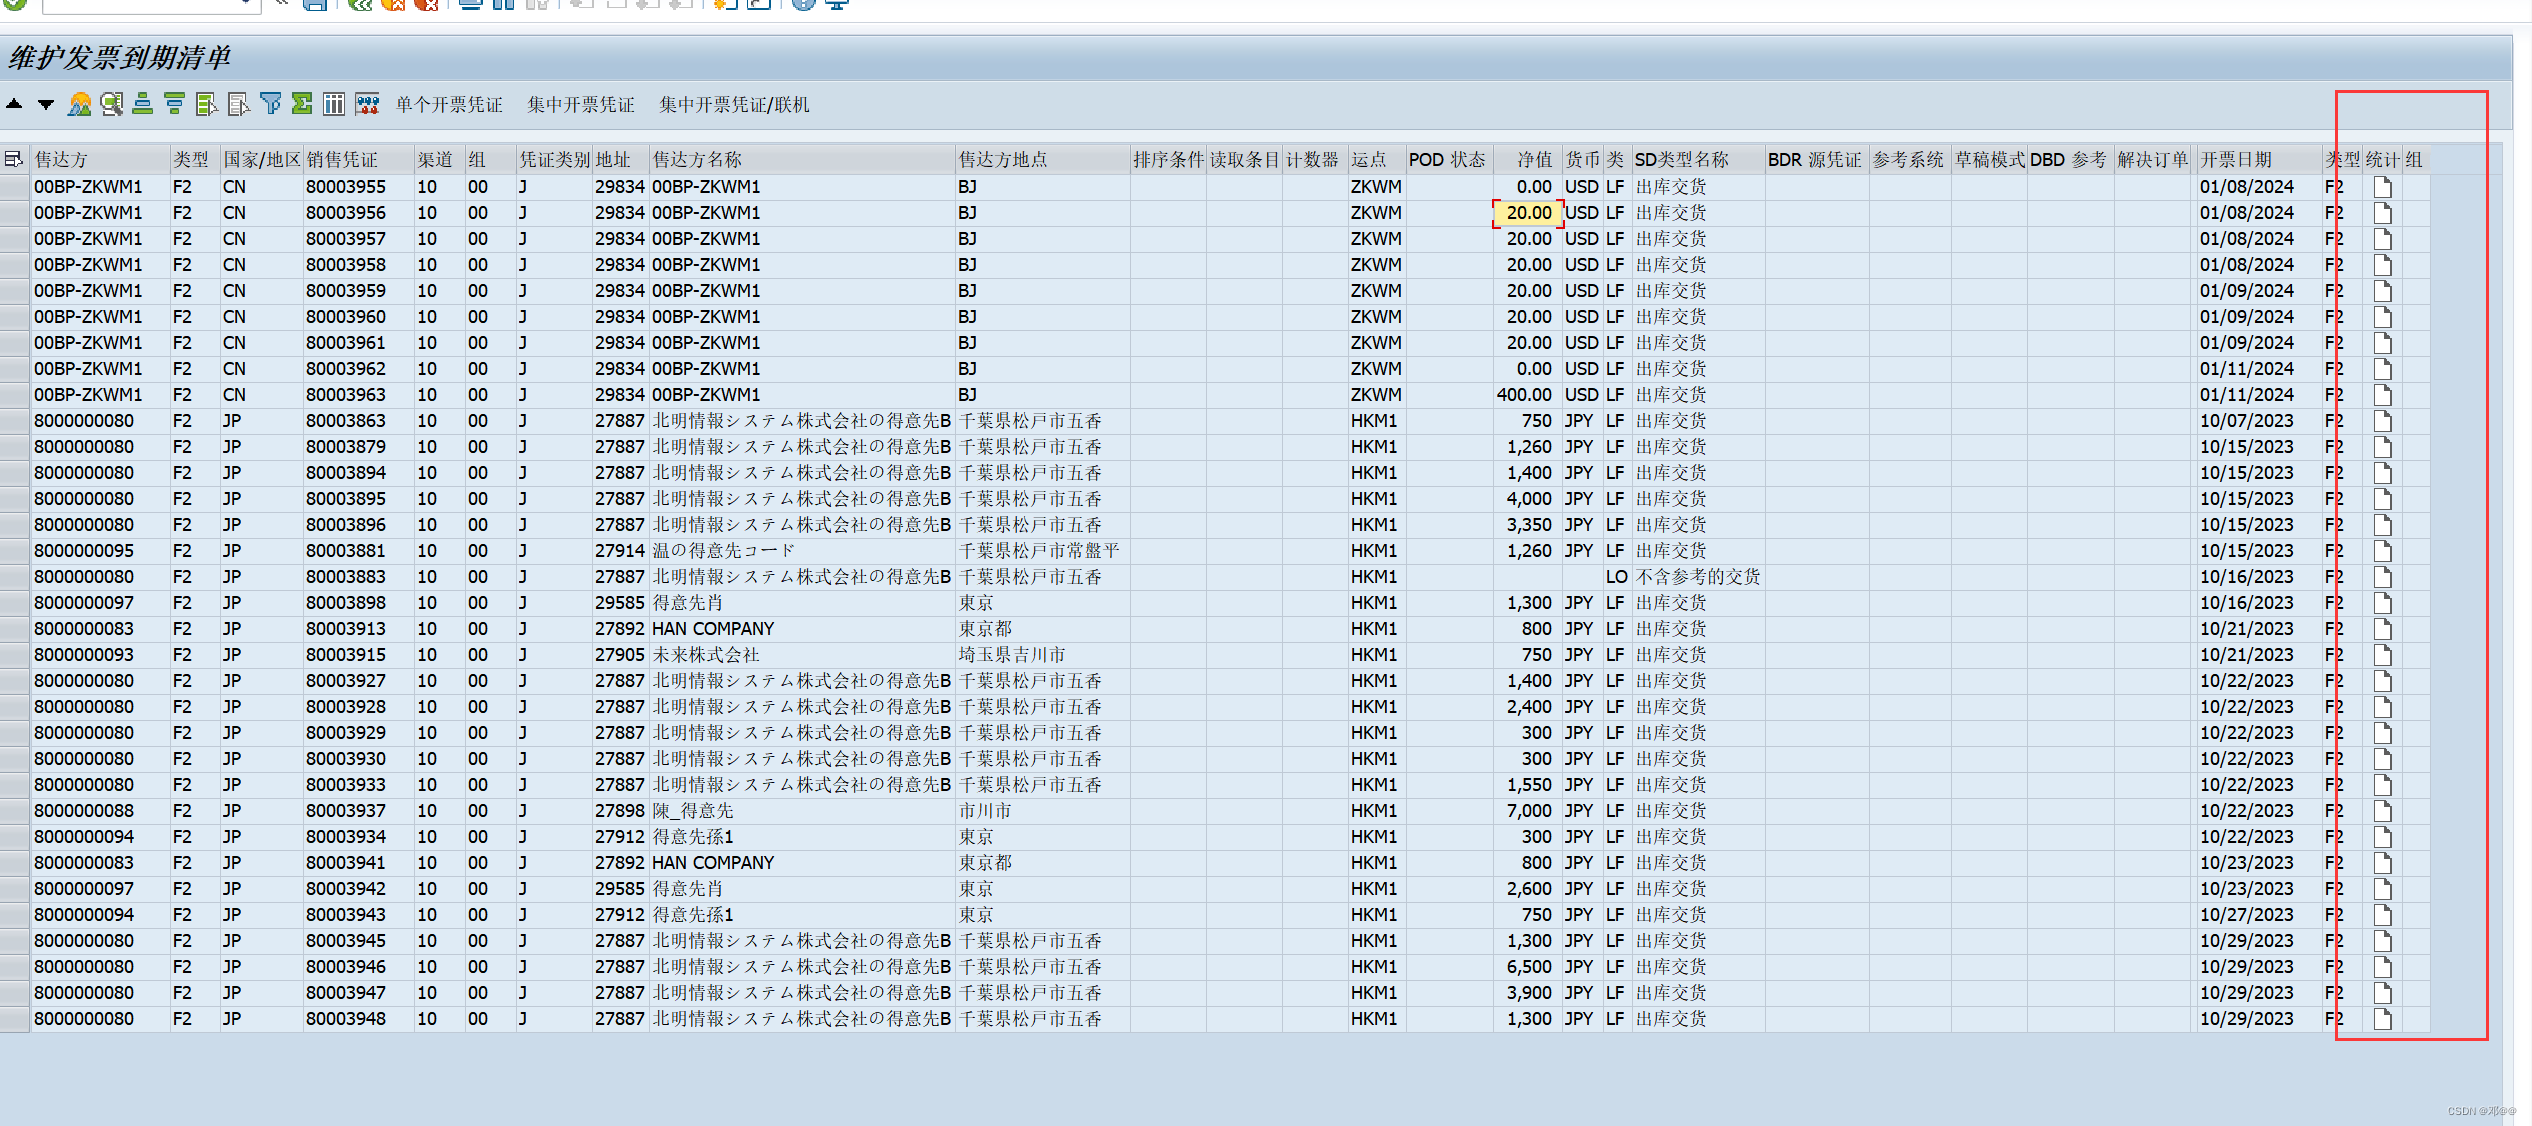The height and width of the screenshot is (1126, 2532).
Task: Click the 400.00 net value cell
Action: pyautogui.click(x=1527, y=395)
